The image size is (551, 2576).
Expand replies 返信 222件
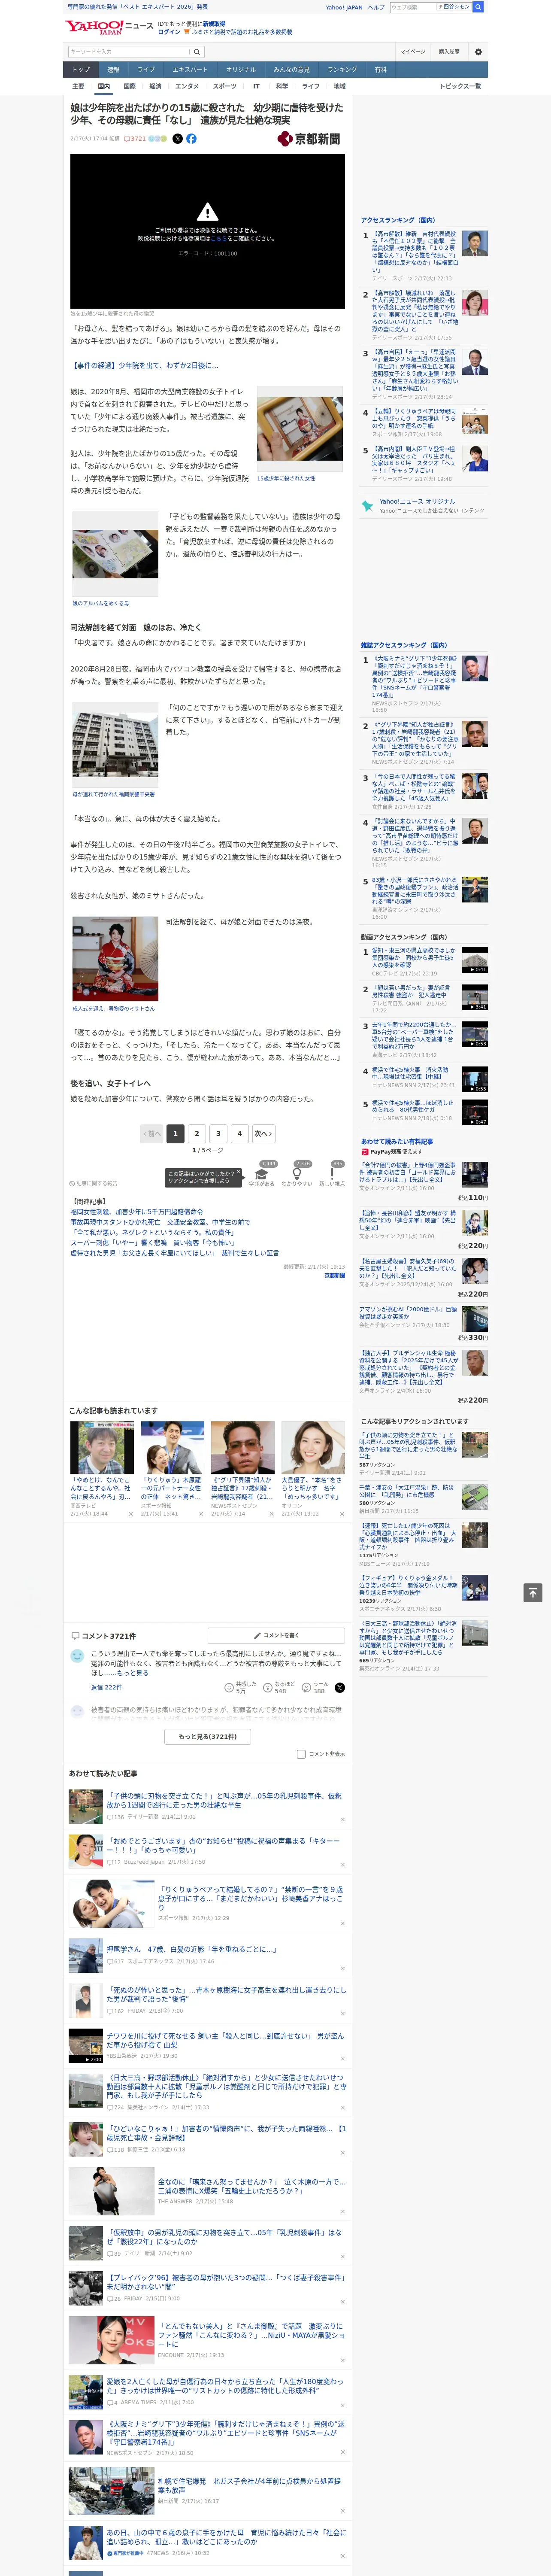pos(106,1687)
